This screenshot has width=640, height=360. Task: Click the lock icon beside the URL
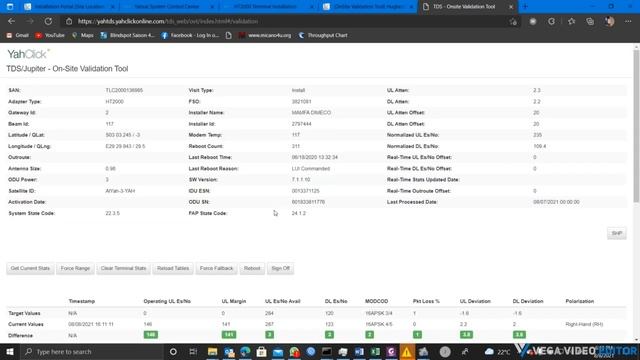coord(69,21)
